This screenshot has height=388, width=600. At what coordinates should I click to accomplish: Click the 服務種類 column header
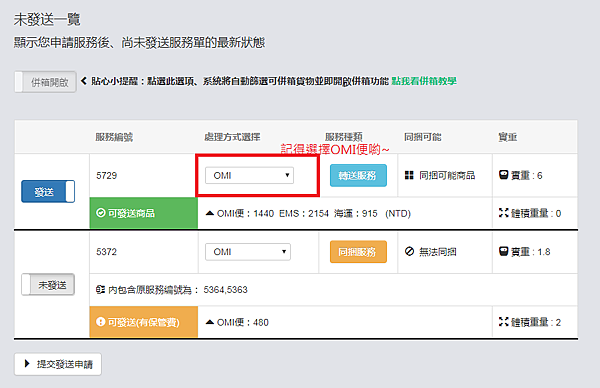point(344,137)
